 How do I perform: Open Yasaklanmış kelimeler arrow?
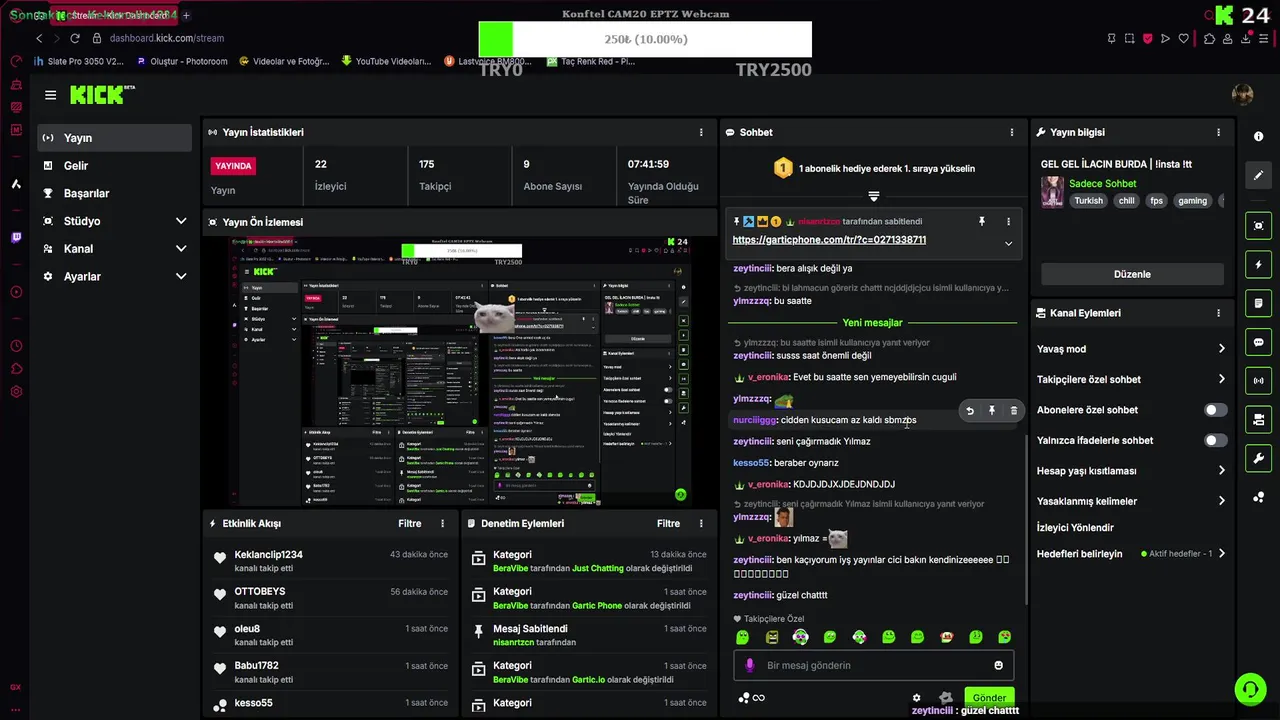(x=1221, y=501)
